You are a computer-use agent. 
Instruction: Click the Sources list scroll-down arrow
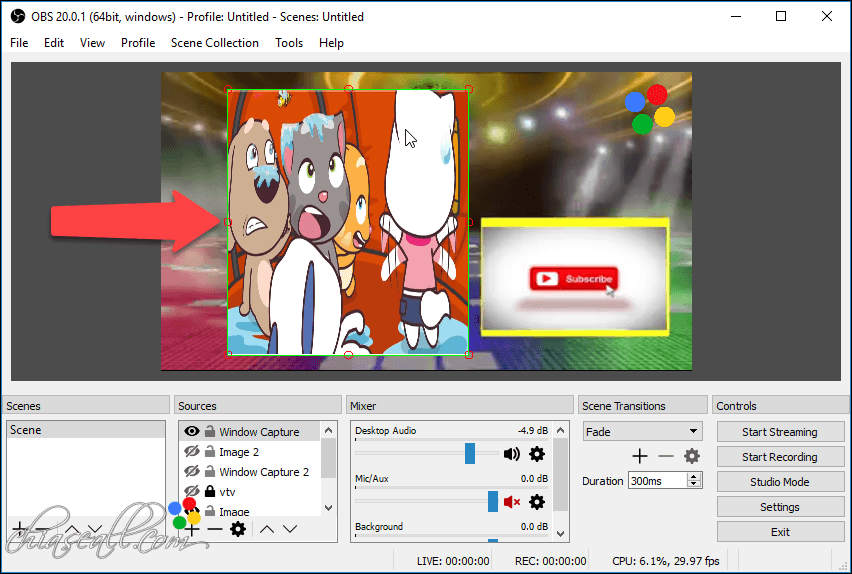pyautogui.click(x=328, y=508)
